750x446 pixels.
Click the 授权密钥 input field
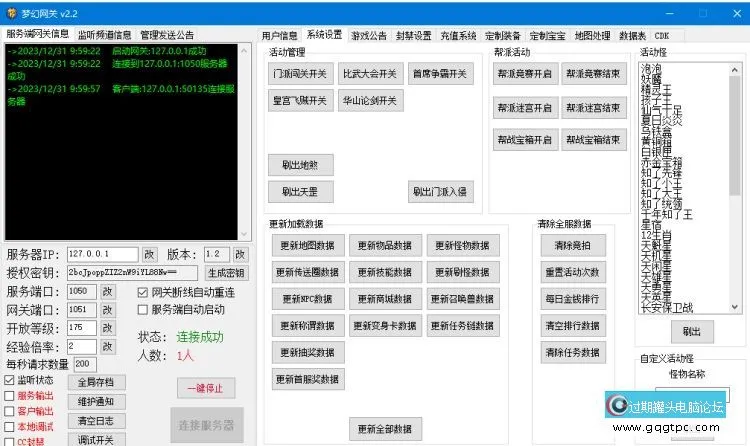(132, 273)
